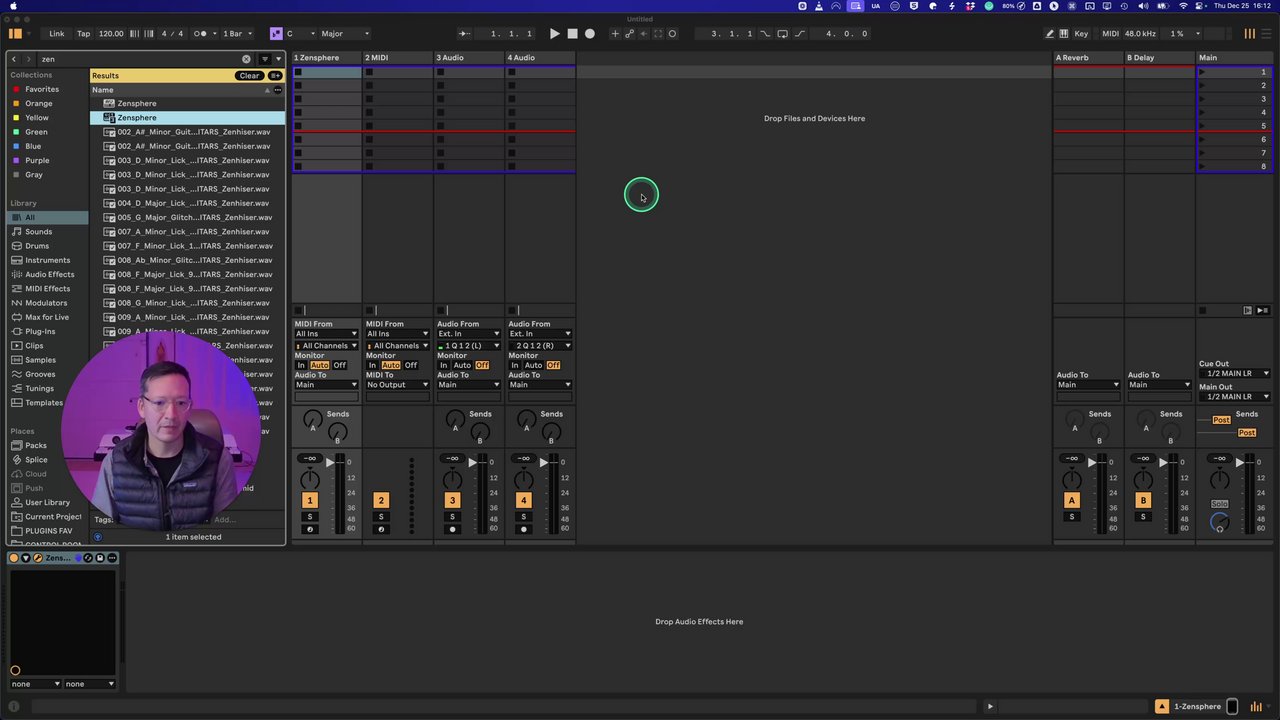Toggle Scale Mode purple icon
1280x720 pixels.
pyautogui.click(x=276, y=34)
